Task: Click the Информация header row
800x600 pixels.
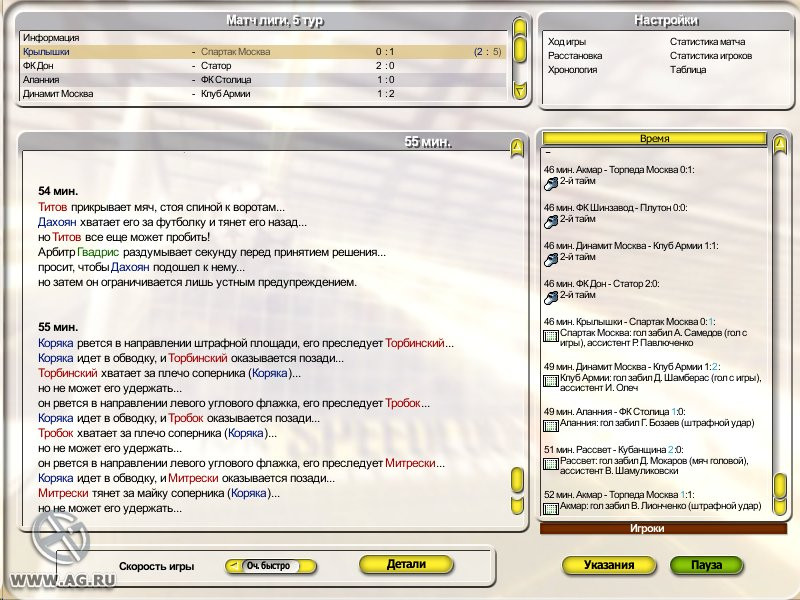Action: click(262, 38)
